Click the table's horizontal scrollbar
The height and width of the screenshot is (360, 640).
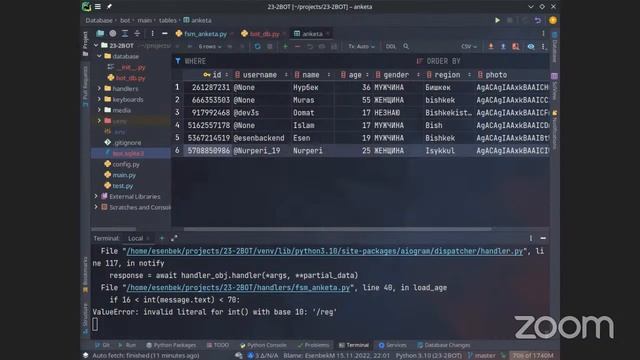pyautogui.click(x=337, y=229)
